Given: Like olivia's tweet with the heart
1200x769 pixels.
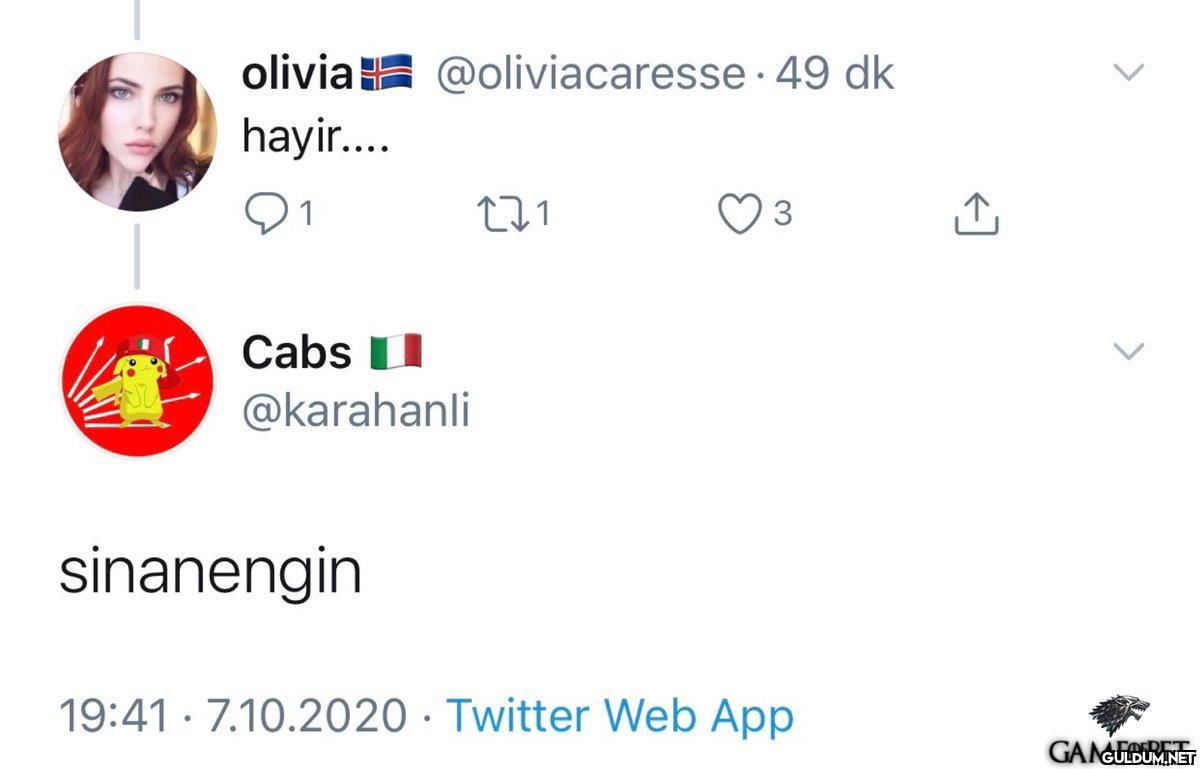Looking at the screenshot, I should (x=740, y=213).
